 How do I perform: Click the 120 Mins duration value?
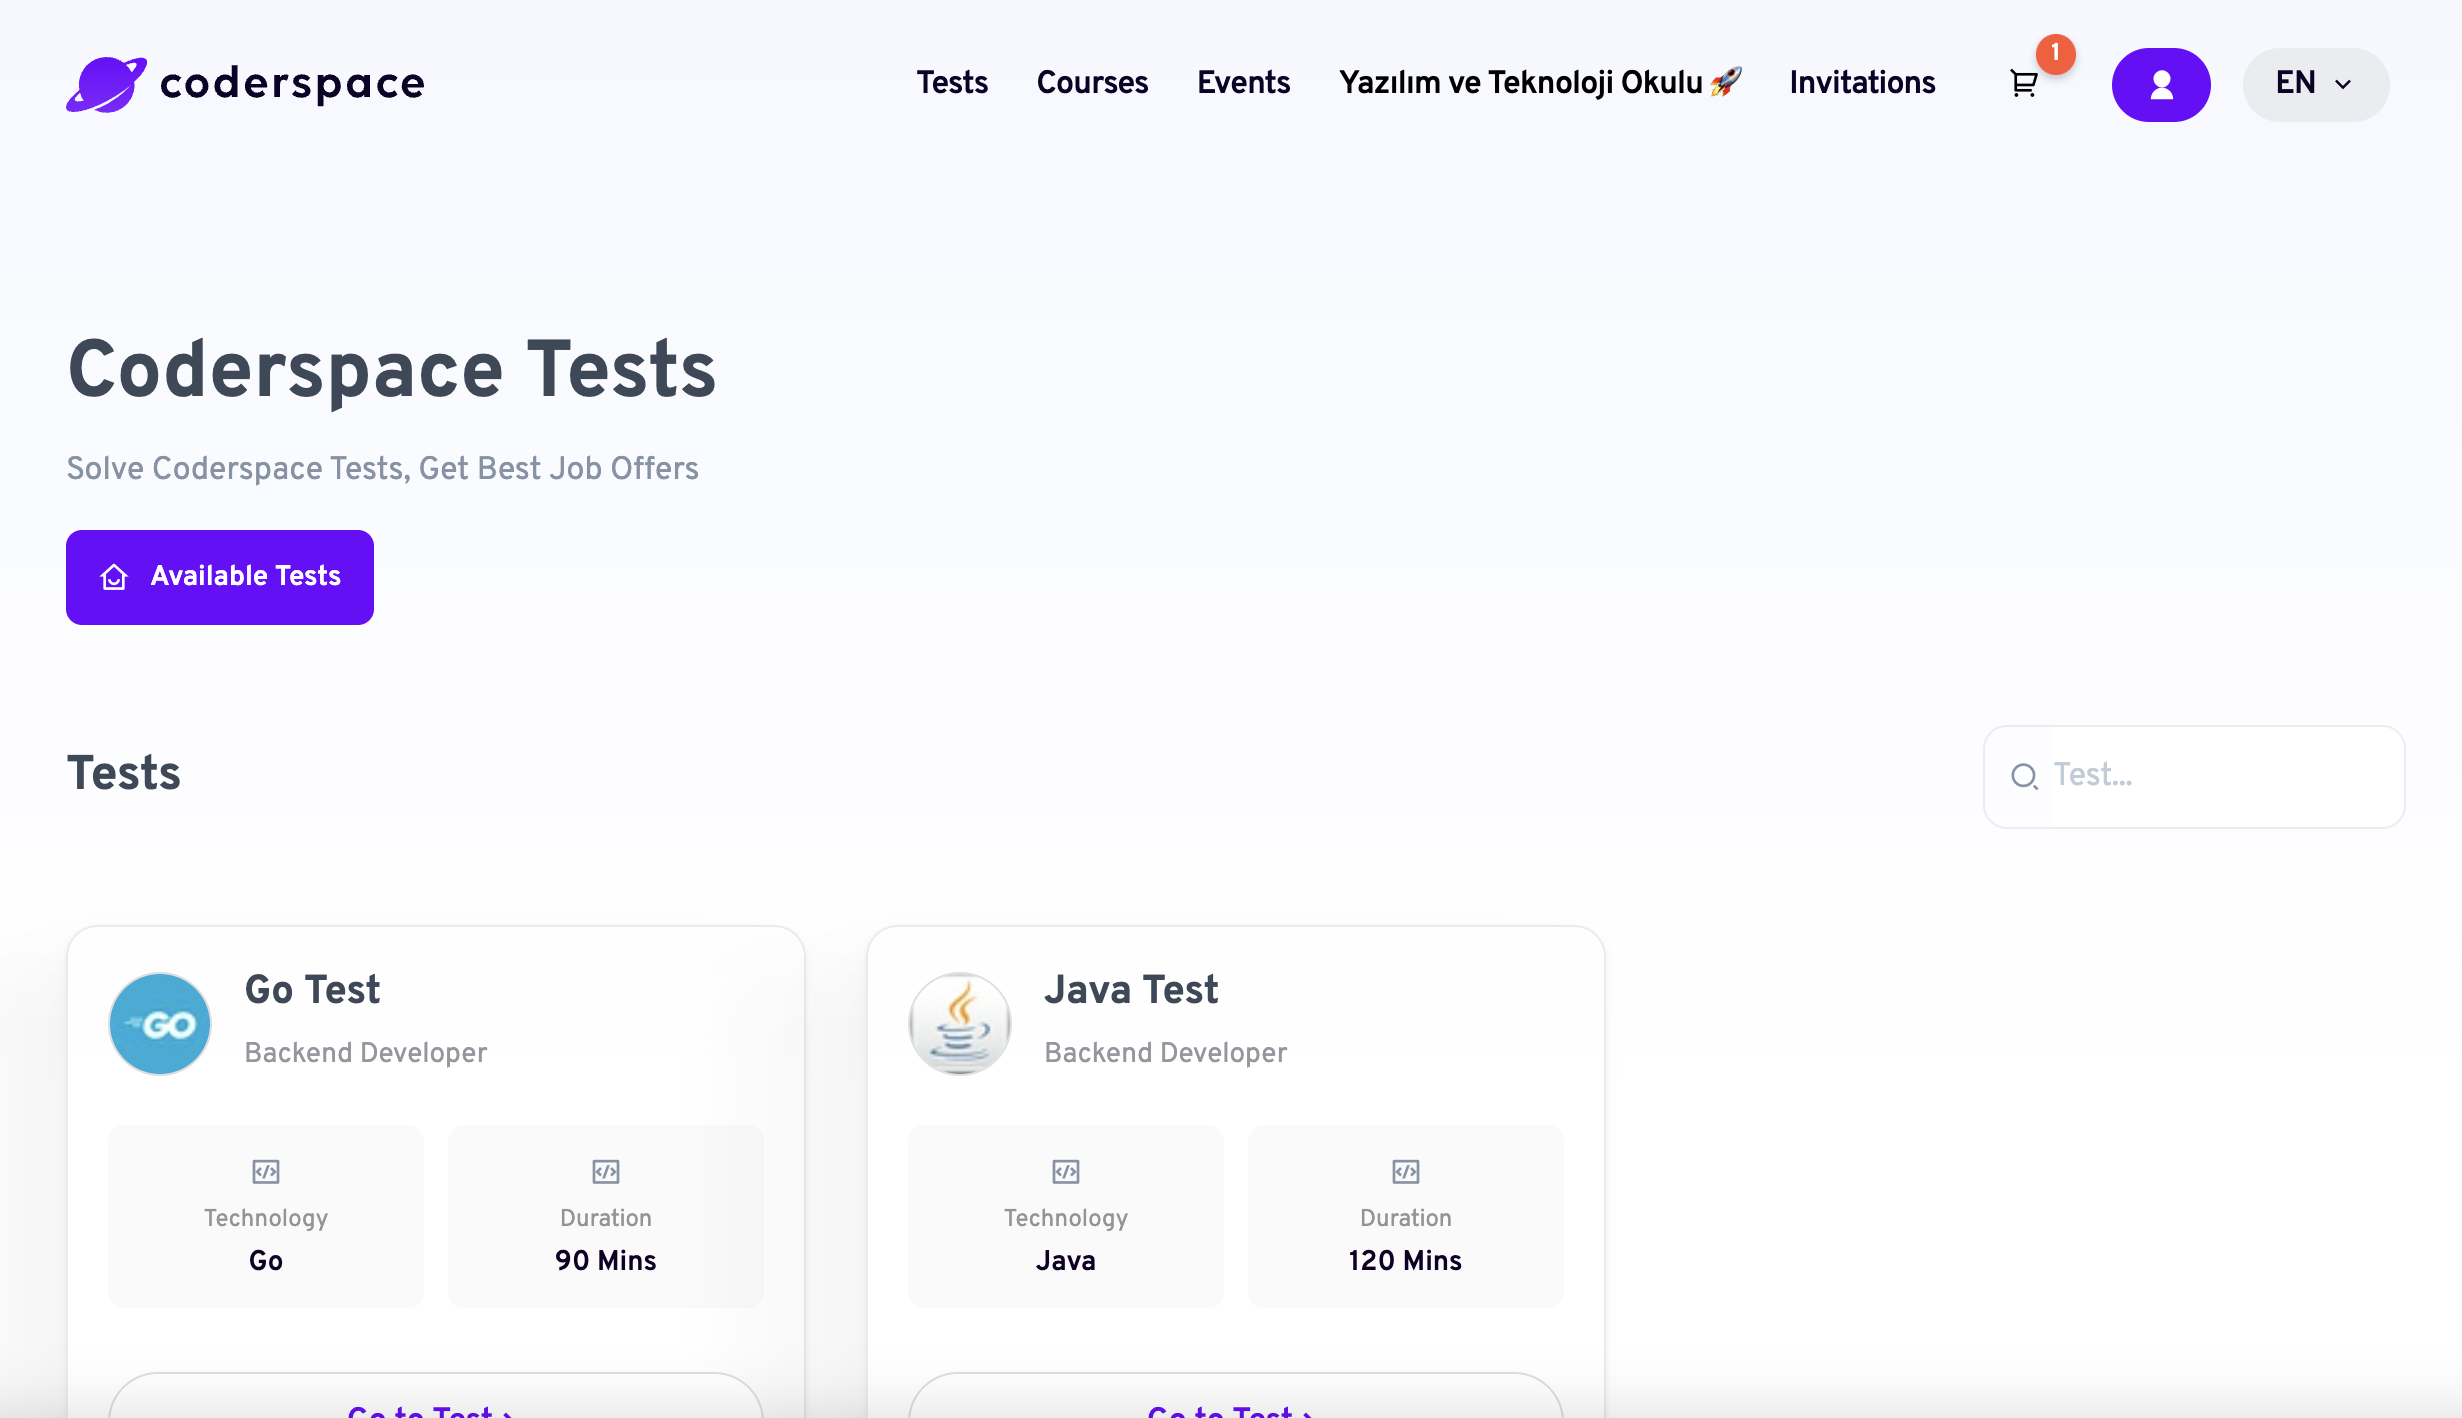tap(1405, 1261)
